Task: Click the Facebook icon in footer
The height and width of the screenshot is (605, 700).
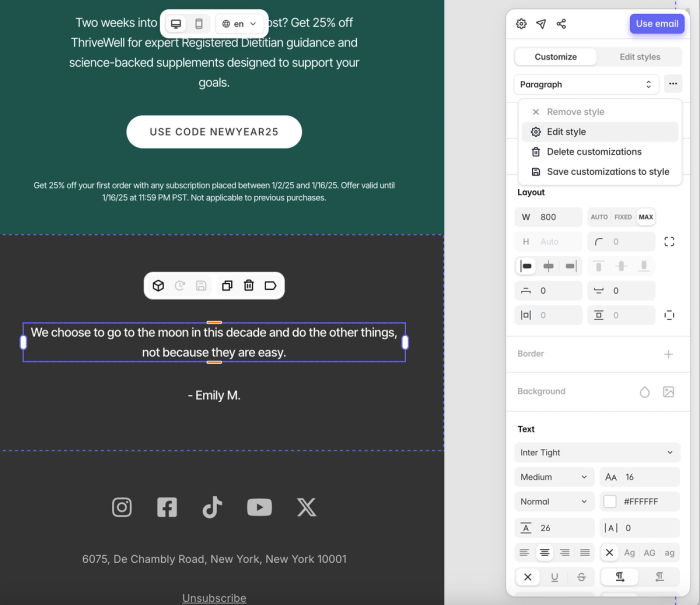Action: [167, 507]
